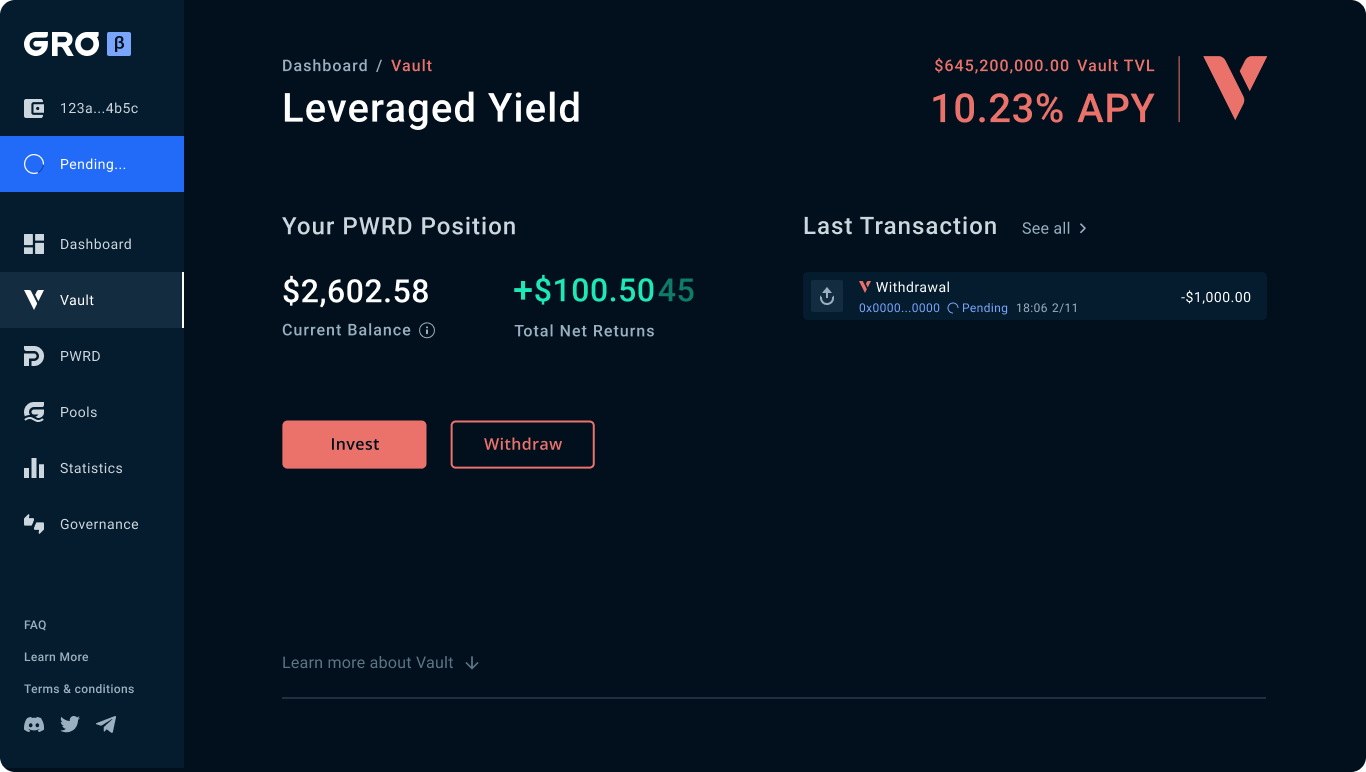Open the Telegram paper-plane icon
Viewport: 1366px width, 772px height.
(106, 724)
